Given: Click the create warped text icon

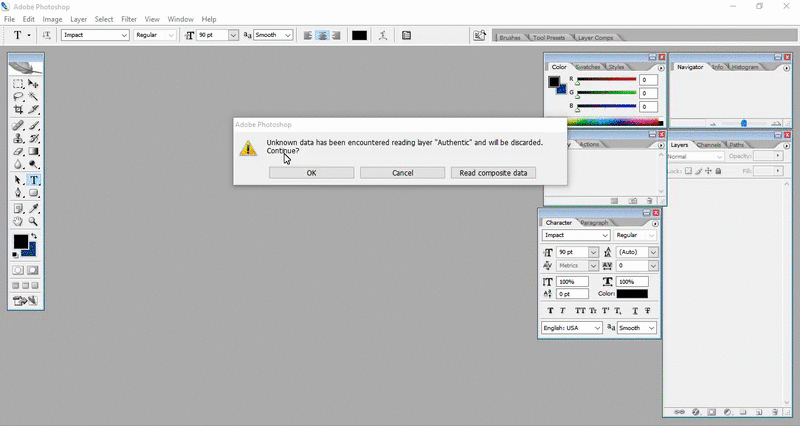Looking at the screenshot, I should coord(383,35).
